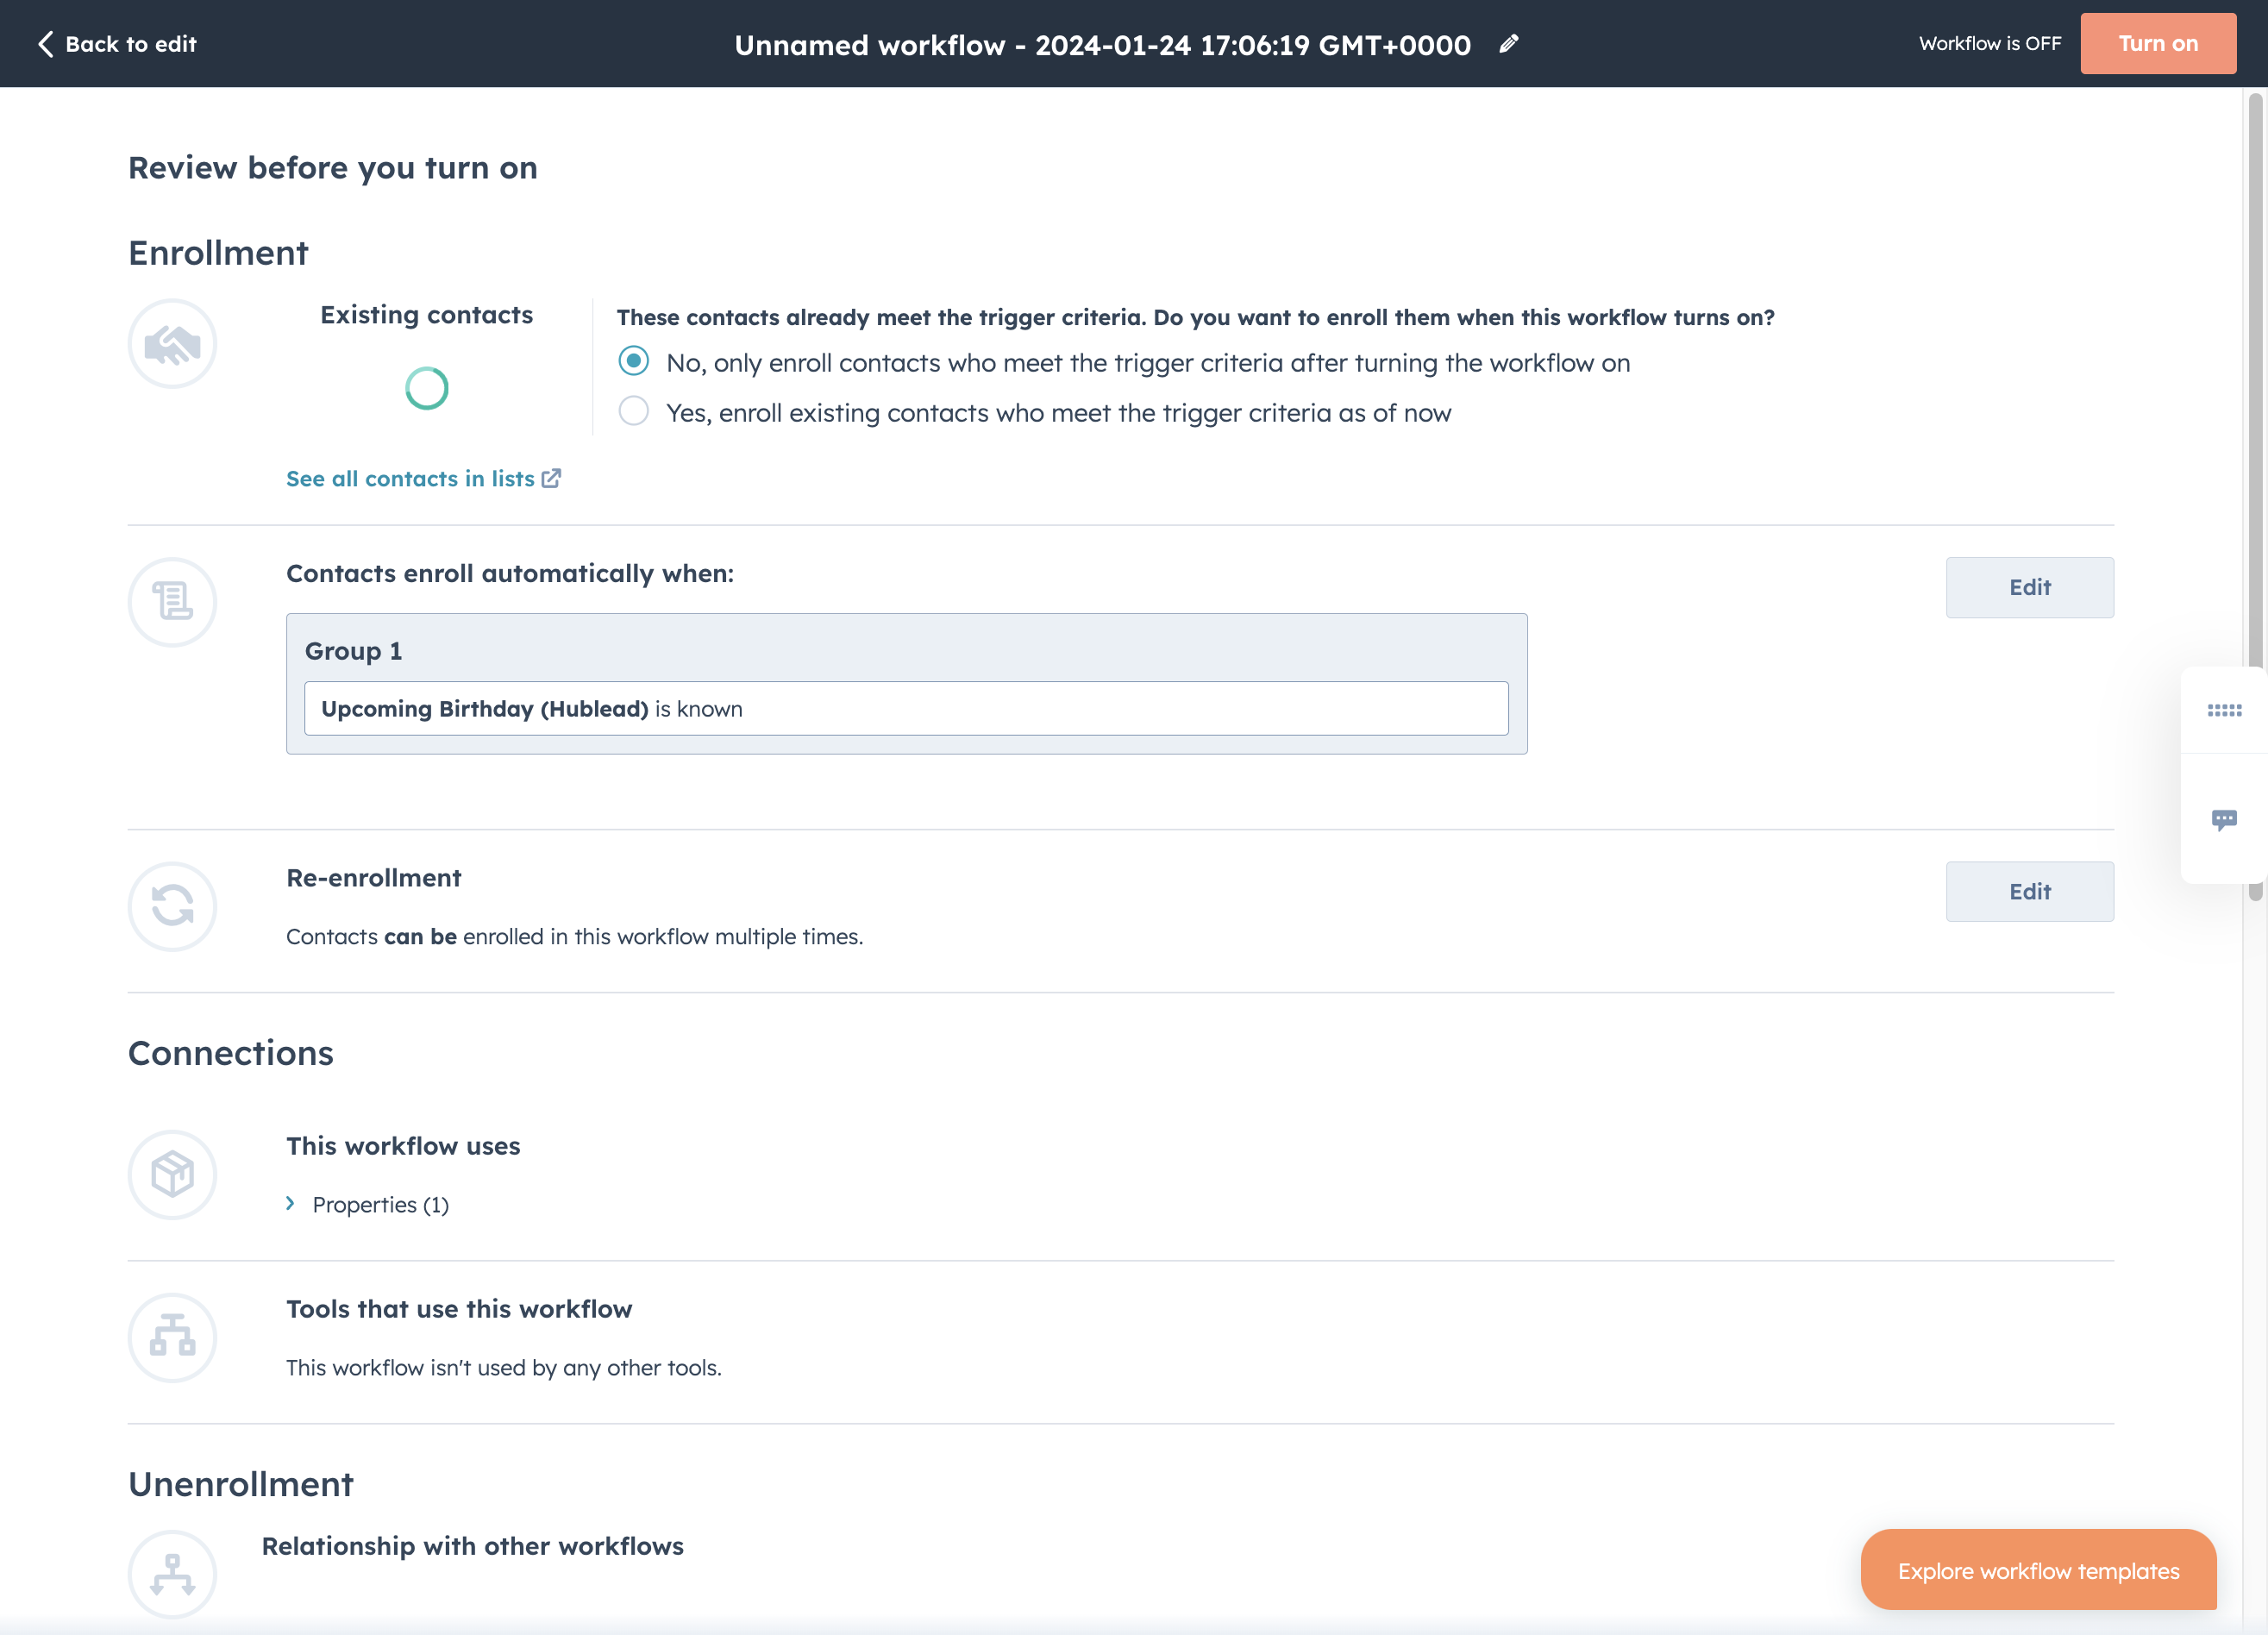The height and width of the screenshot is (1635, 2268).
Task: Open the chat bubble feedback icon
Action: (x=2224, y=820)
